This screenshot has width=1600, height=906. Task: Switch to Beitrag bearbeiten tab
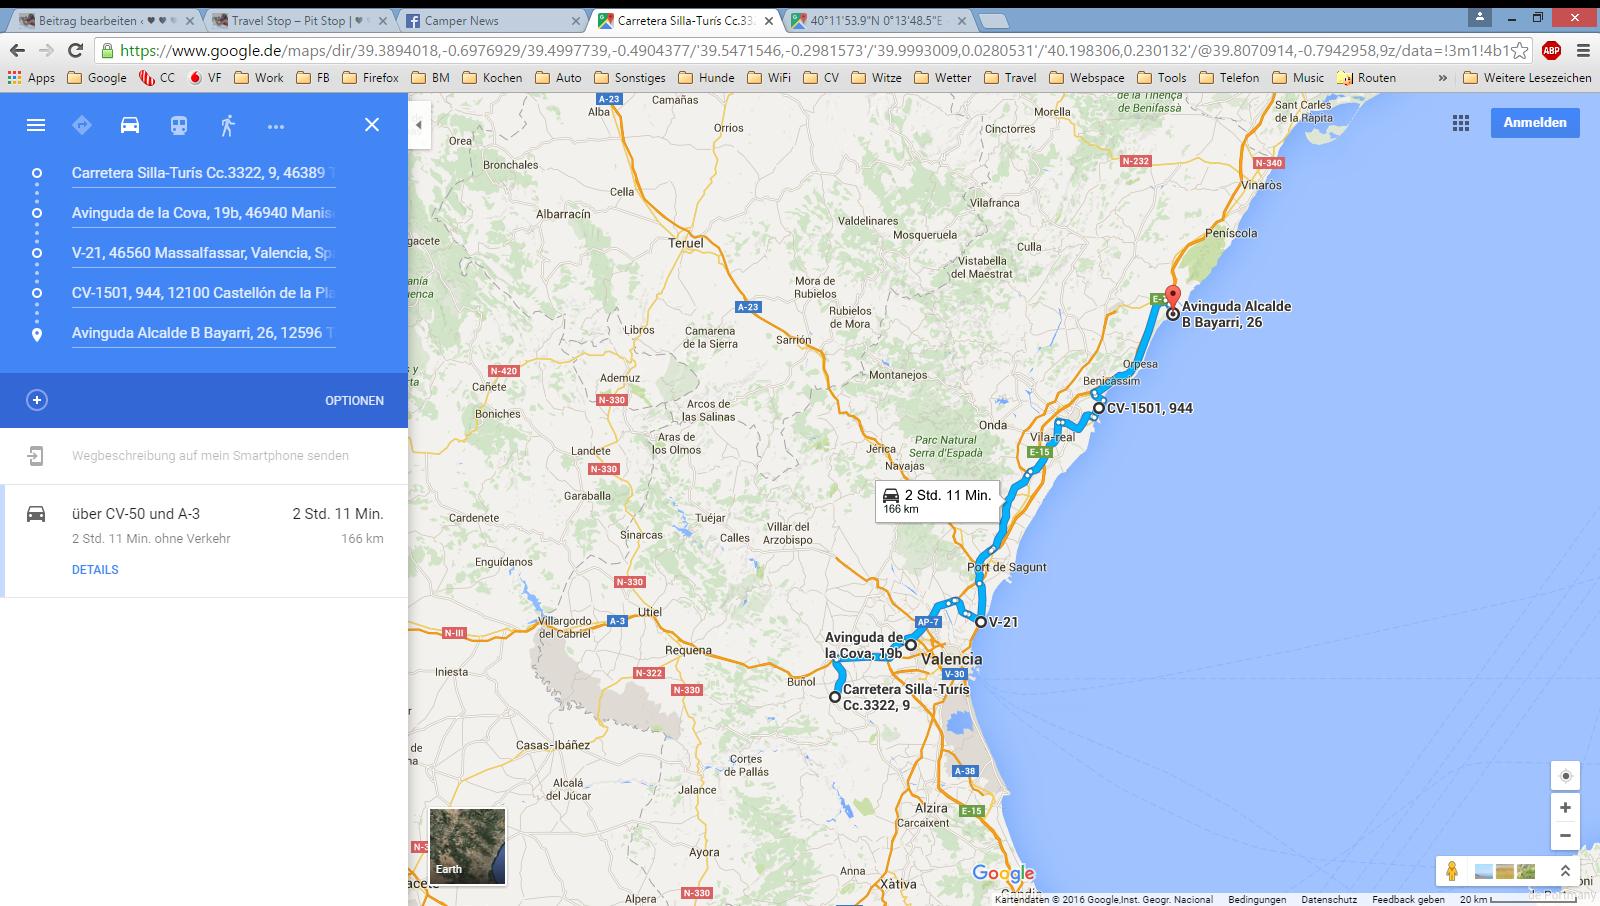click(103, 20)
